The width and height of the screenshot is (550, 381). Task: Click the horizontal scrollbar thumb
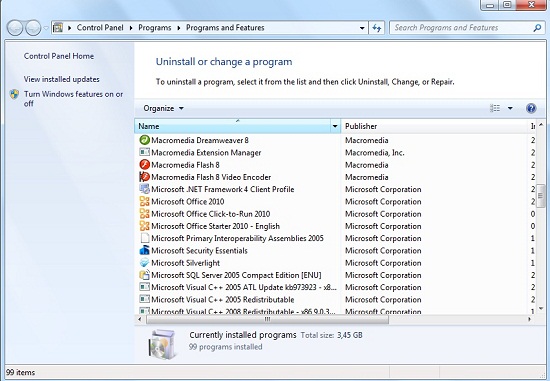point(267,319)
